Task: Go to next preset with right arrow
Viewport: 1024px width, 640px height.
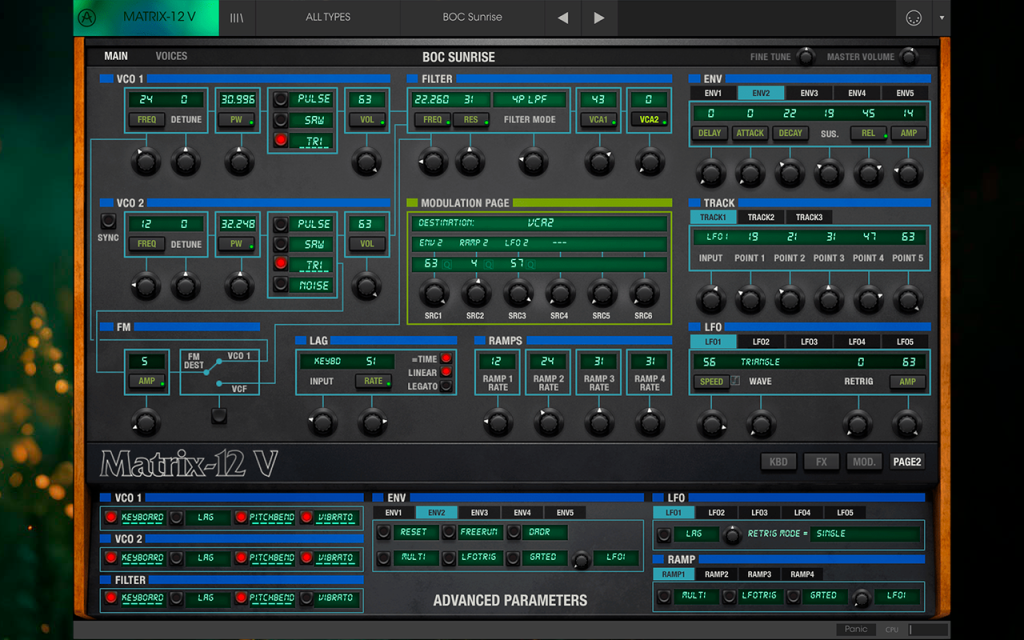Action: 599,18
